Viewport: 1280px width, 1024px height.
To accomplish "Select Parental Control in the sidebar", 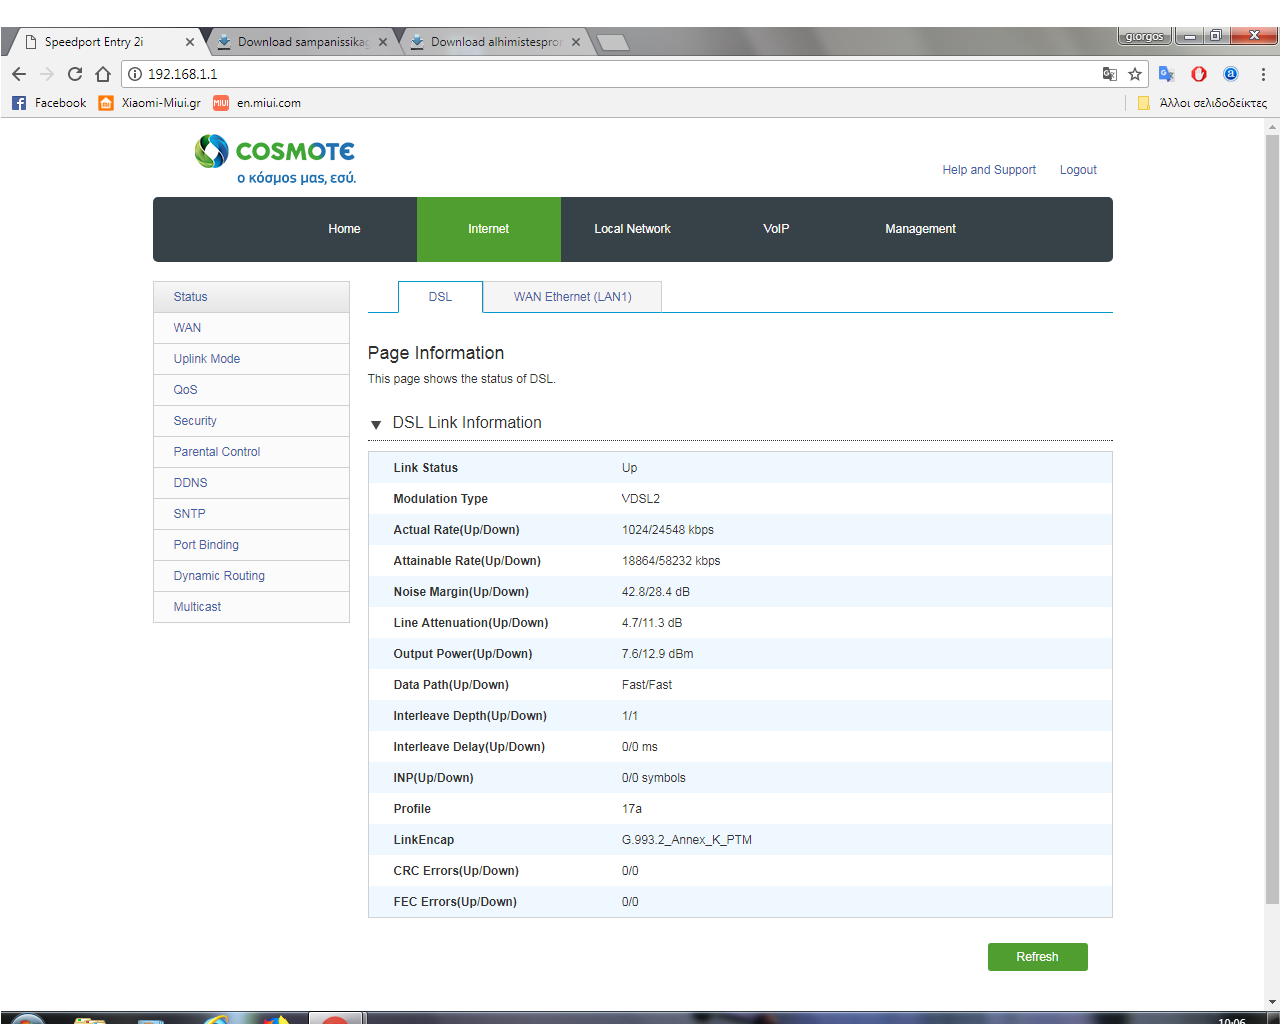I will coord(217,452).
